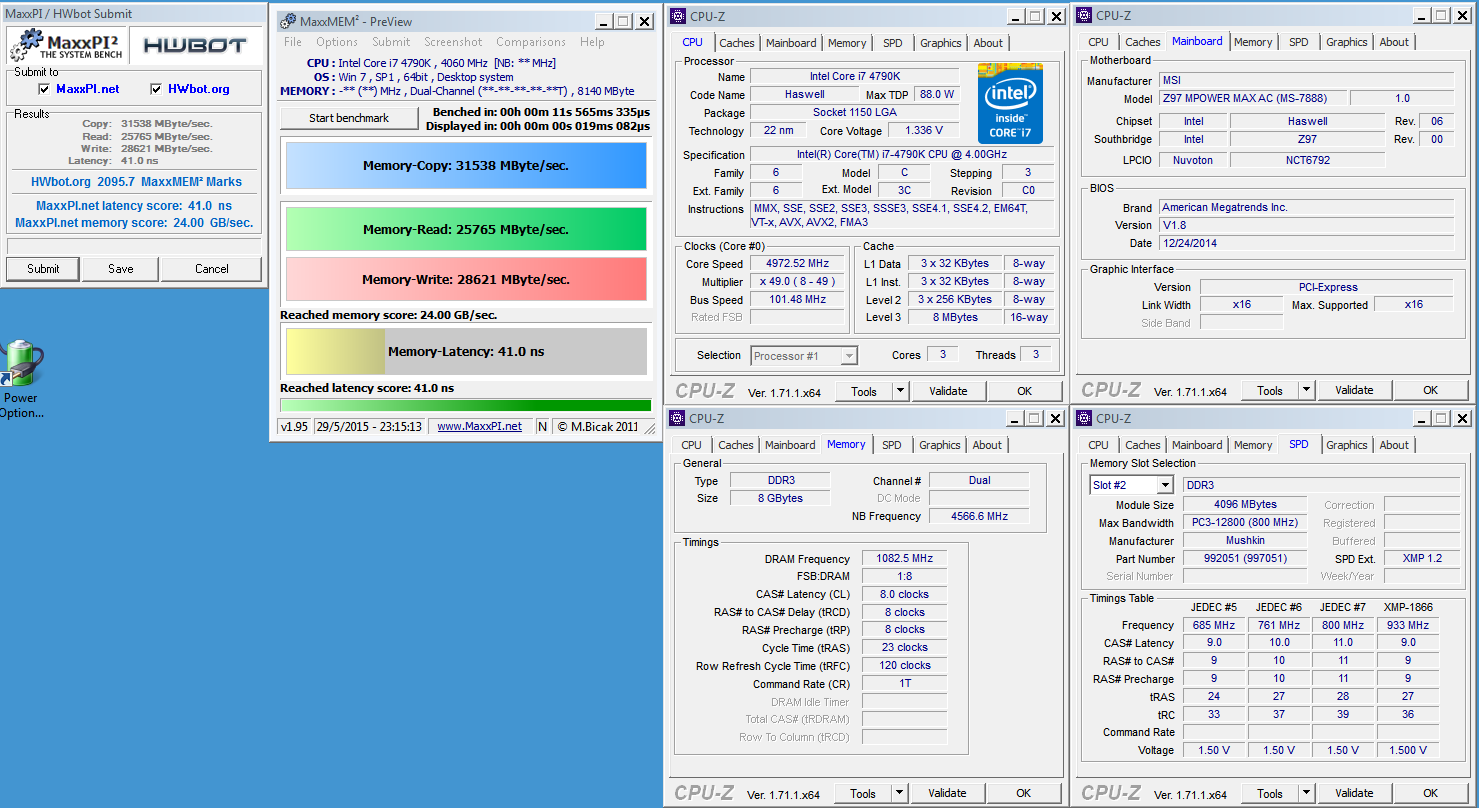
Task: Click the Intel Core i7 logo badge
Action: tap(1010, 104)
